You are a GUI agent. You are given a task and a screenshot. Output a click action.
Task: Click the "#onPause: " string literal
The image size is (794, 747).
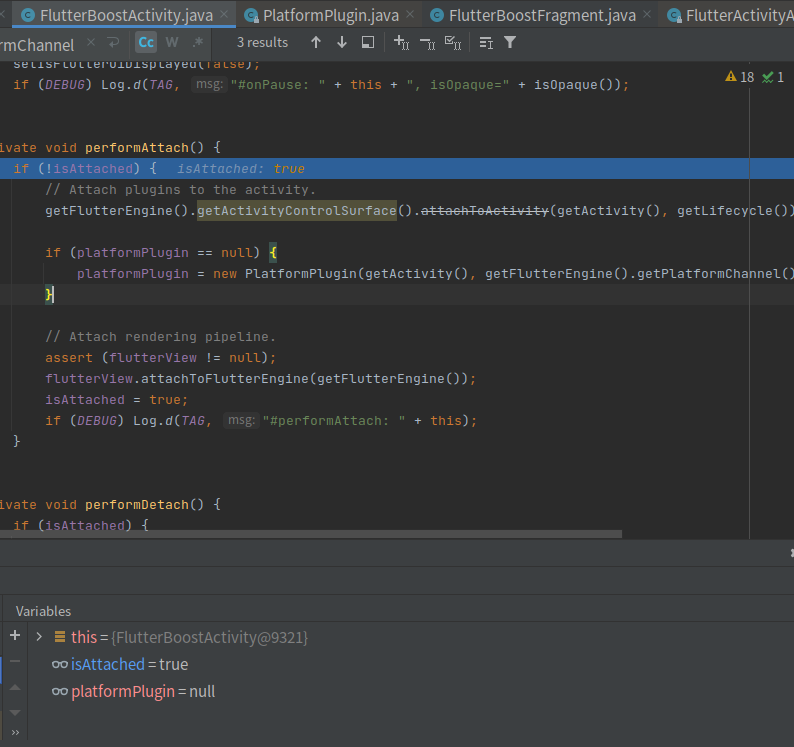[x=278, y=85]
